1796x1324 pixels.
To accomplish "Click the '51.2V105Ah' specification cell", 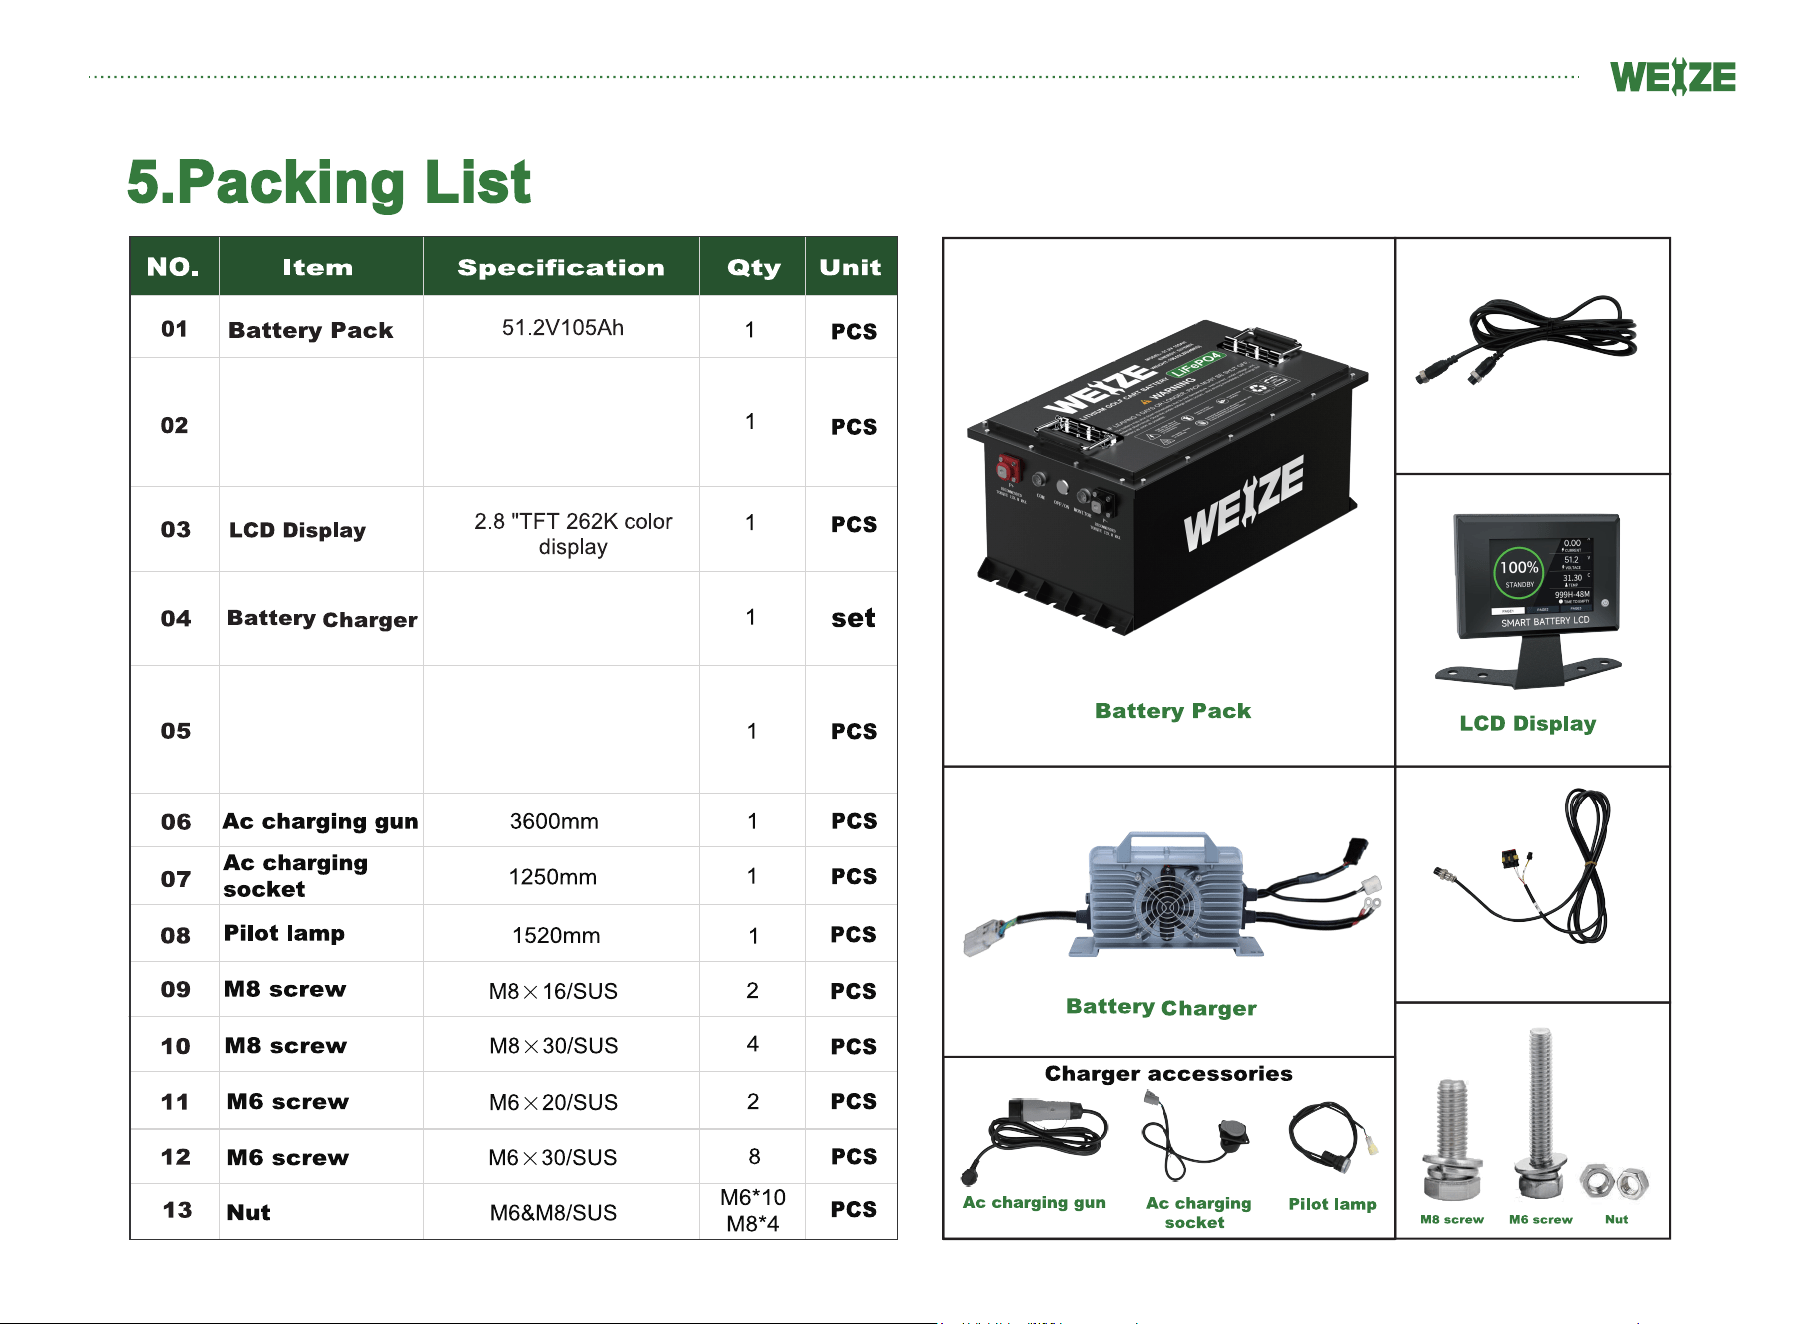I will (562, 328).
